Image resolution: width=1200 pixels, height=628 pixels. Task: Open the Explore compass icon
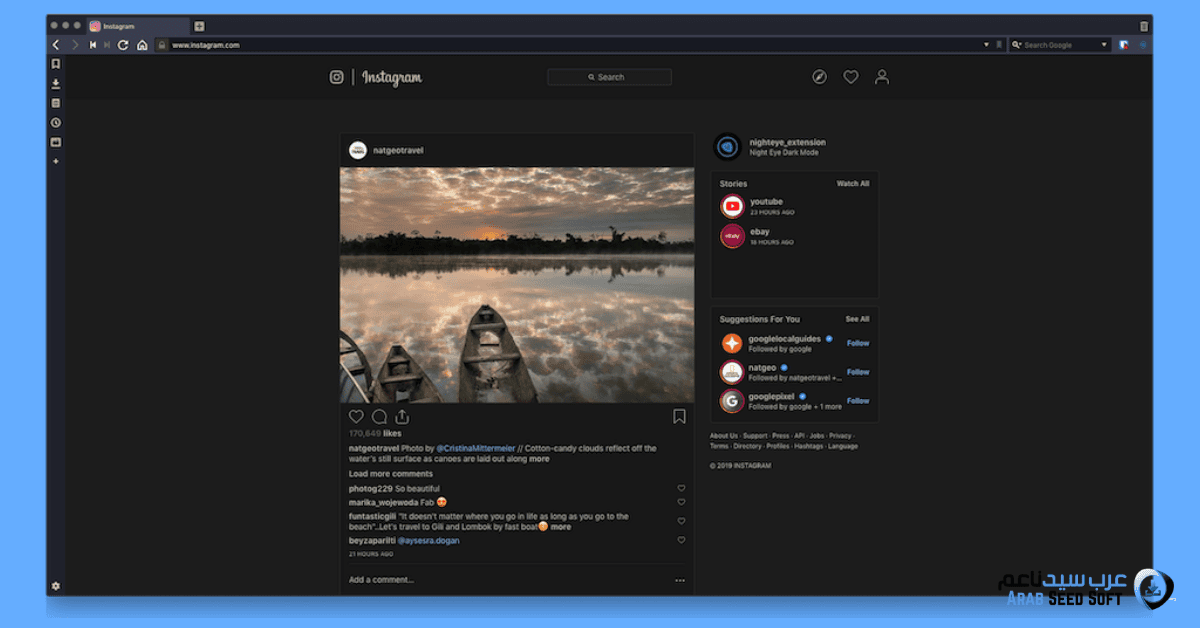click(819, 77)
